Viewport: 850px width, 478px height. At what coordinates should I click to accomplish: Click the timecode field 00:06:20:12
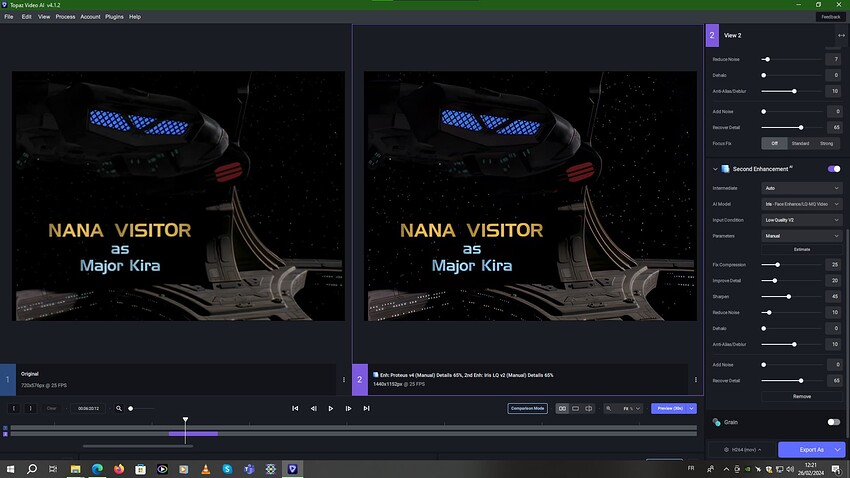[x=88, y=408]
